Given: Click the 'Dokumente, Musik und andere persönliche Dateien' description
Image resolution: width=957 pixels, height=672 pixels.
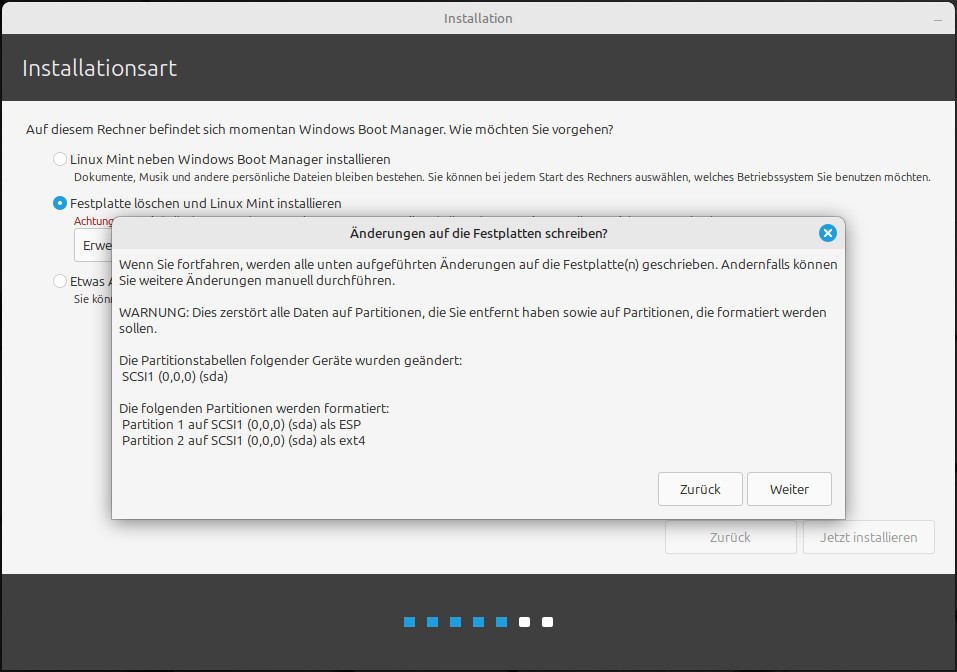Looking at the screenshot, I should pyautogui.click(x=502, y=177).
